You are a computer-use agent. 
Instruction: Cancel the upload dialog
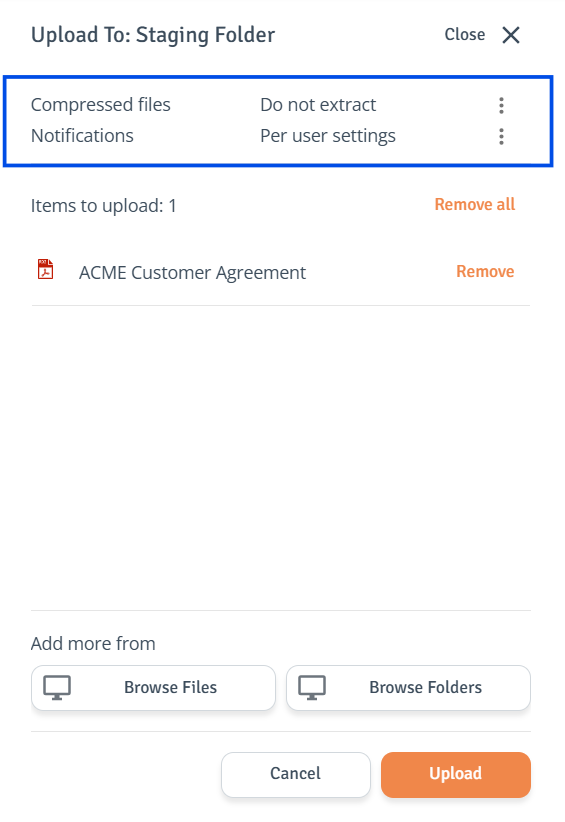296,774
